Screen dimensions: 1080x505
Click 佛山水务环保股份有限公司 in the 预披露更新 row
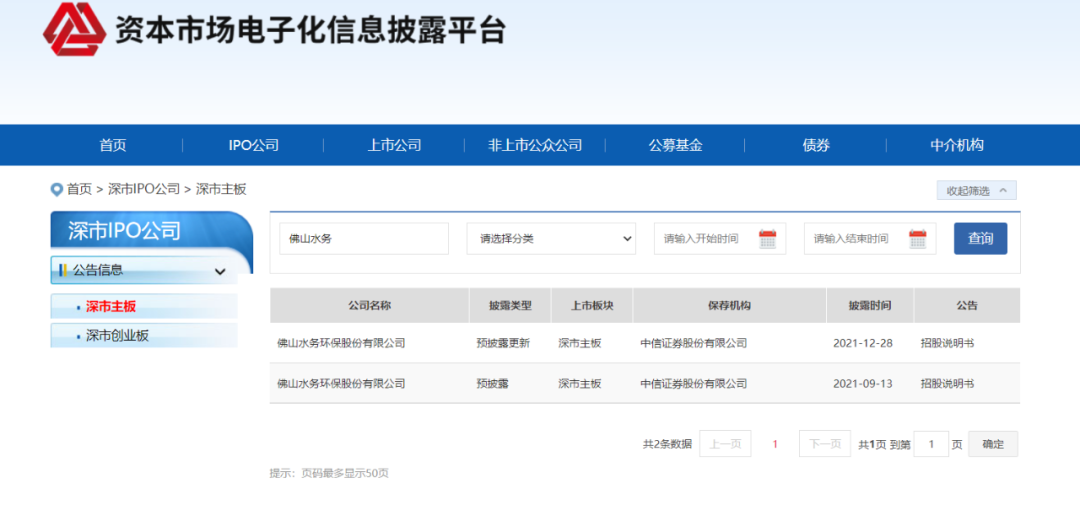click(341, 343)
